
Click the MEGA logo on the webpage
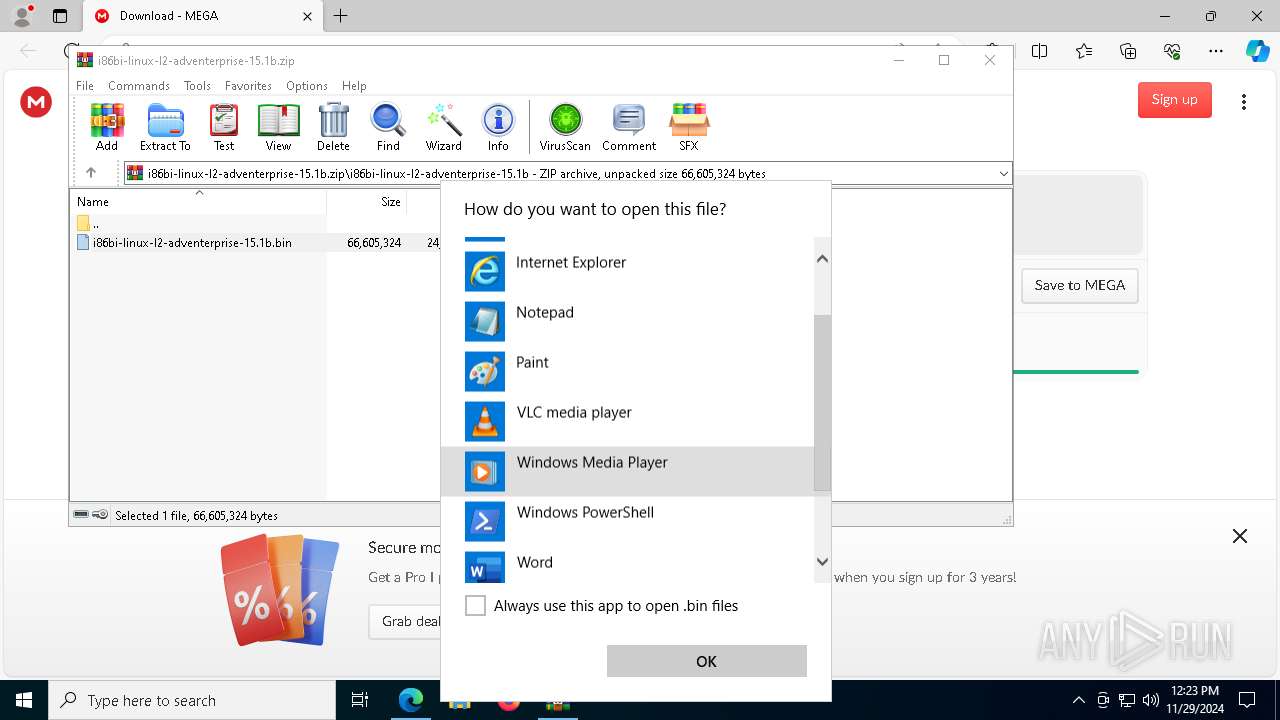[36, 101]
